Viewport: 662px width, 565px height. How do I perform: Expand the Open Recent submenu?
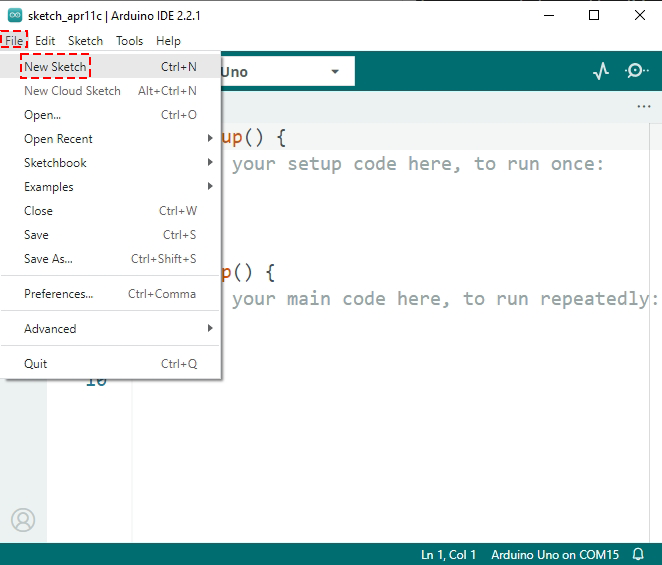(111, 139)
